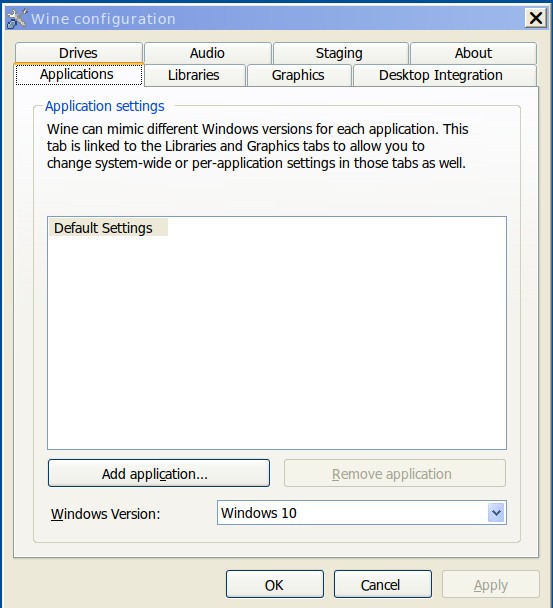Image resolution: width=553 pixels, height=608 pixels.
Task: Click the empty area of the applications list
Action: tap(277, 343)
